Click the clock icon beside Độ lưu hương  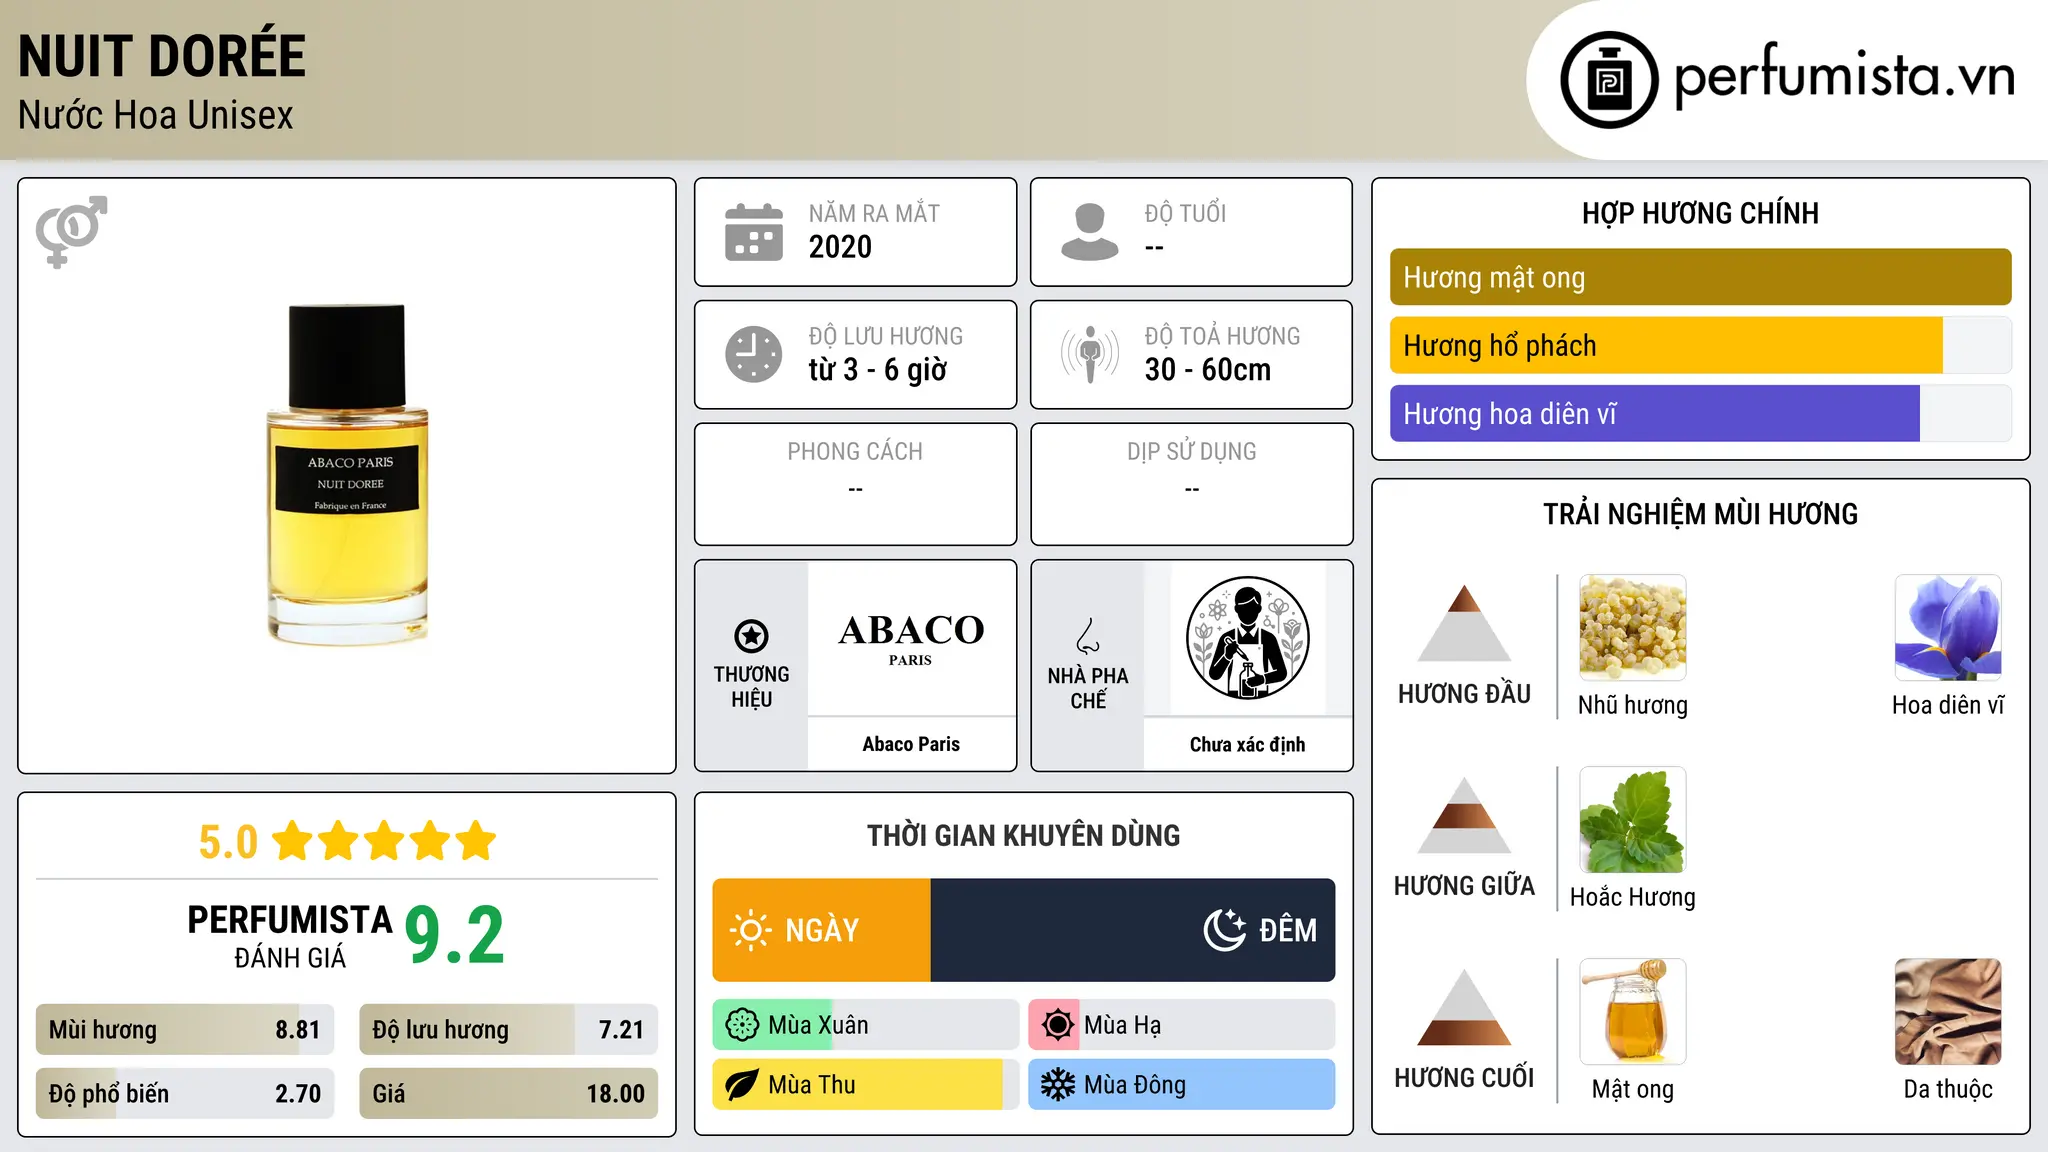point(754,354)
